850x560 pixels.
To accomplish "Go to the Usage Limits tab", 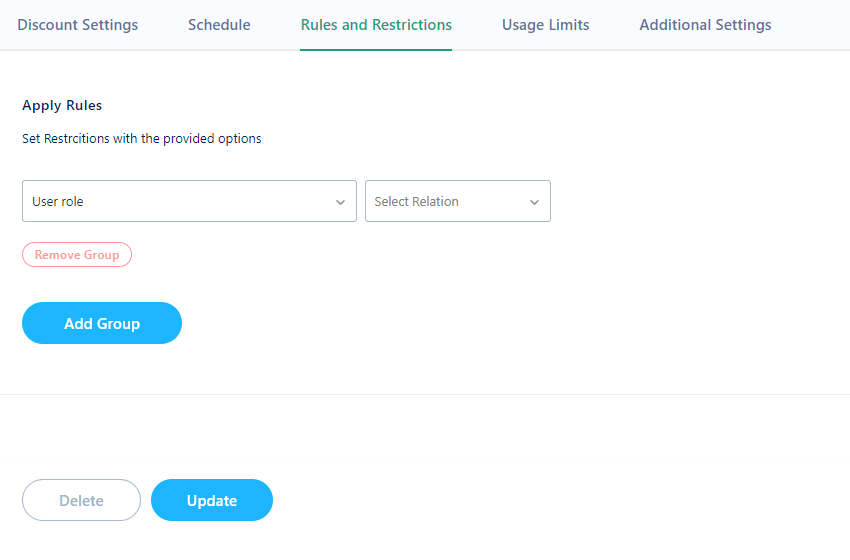I will pos(545,25).
